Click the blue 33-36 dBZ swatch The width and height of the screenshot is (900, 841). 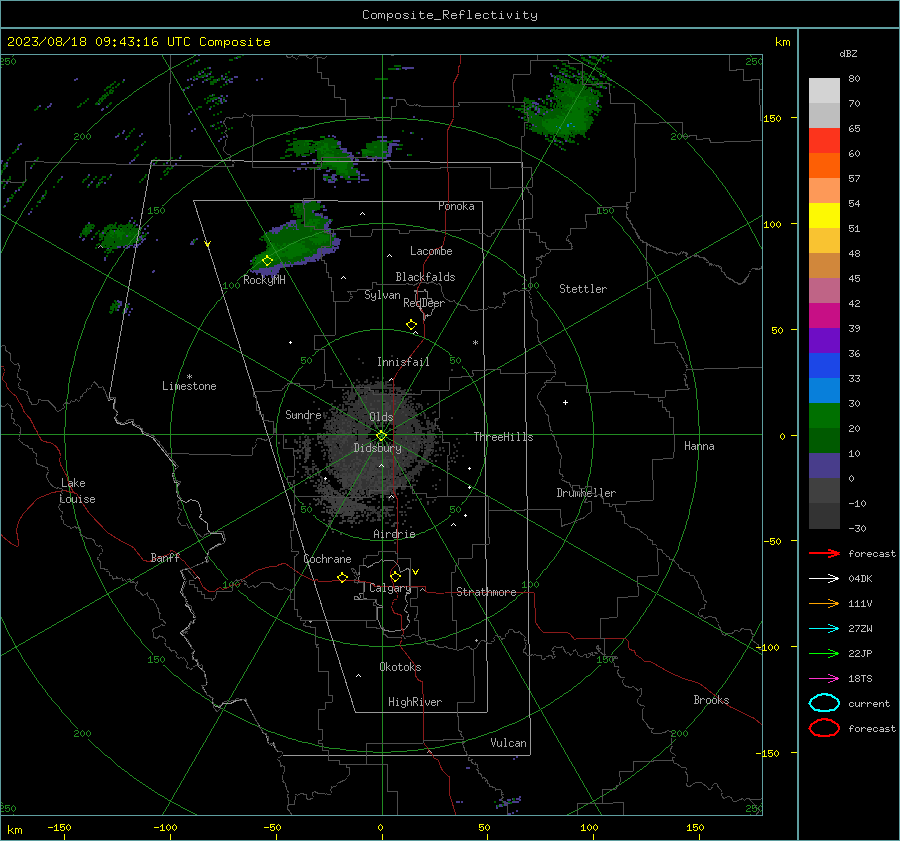pos(824,366)
